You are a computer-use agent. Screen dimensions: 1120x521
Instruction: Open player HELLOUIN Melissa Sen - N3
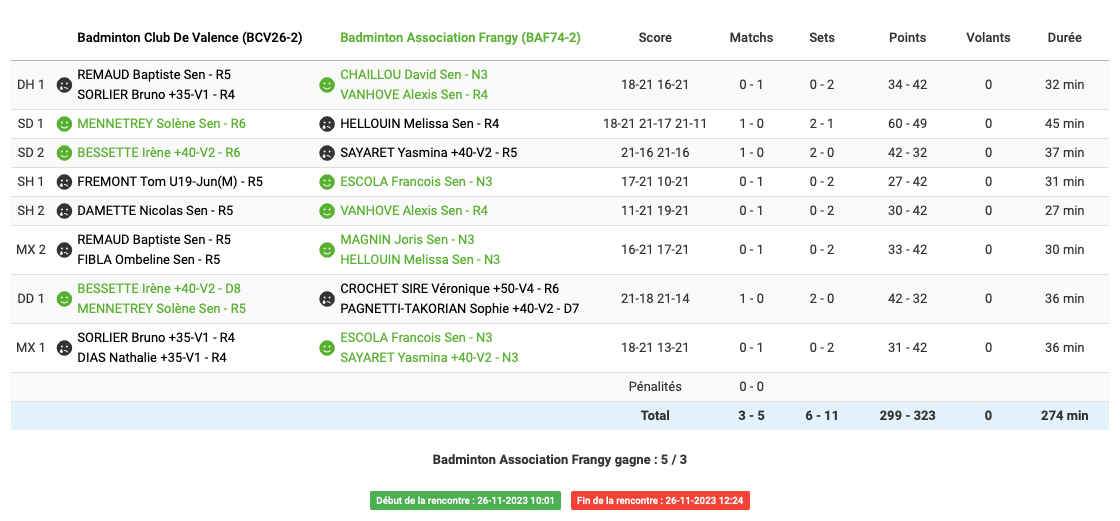coord(420,259)
